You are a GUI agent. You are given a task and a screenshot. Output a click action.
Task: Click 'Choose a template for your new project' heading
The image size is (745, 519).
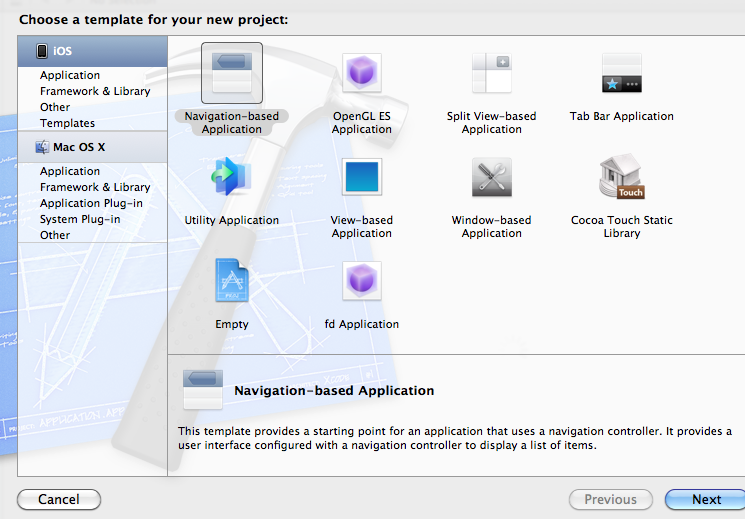153,20
